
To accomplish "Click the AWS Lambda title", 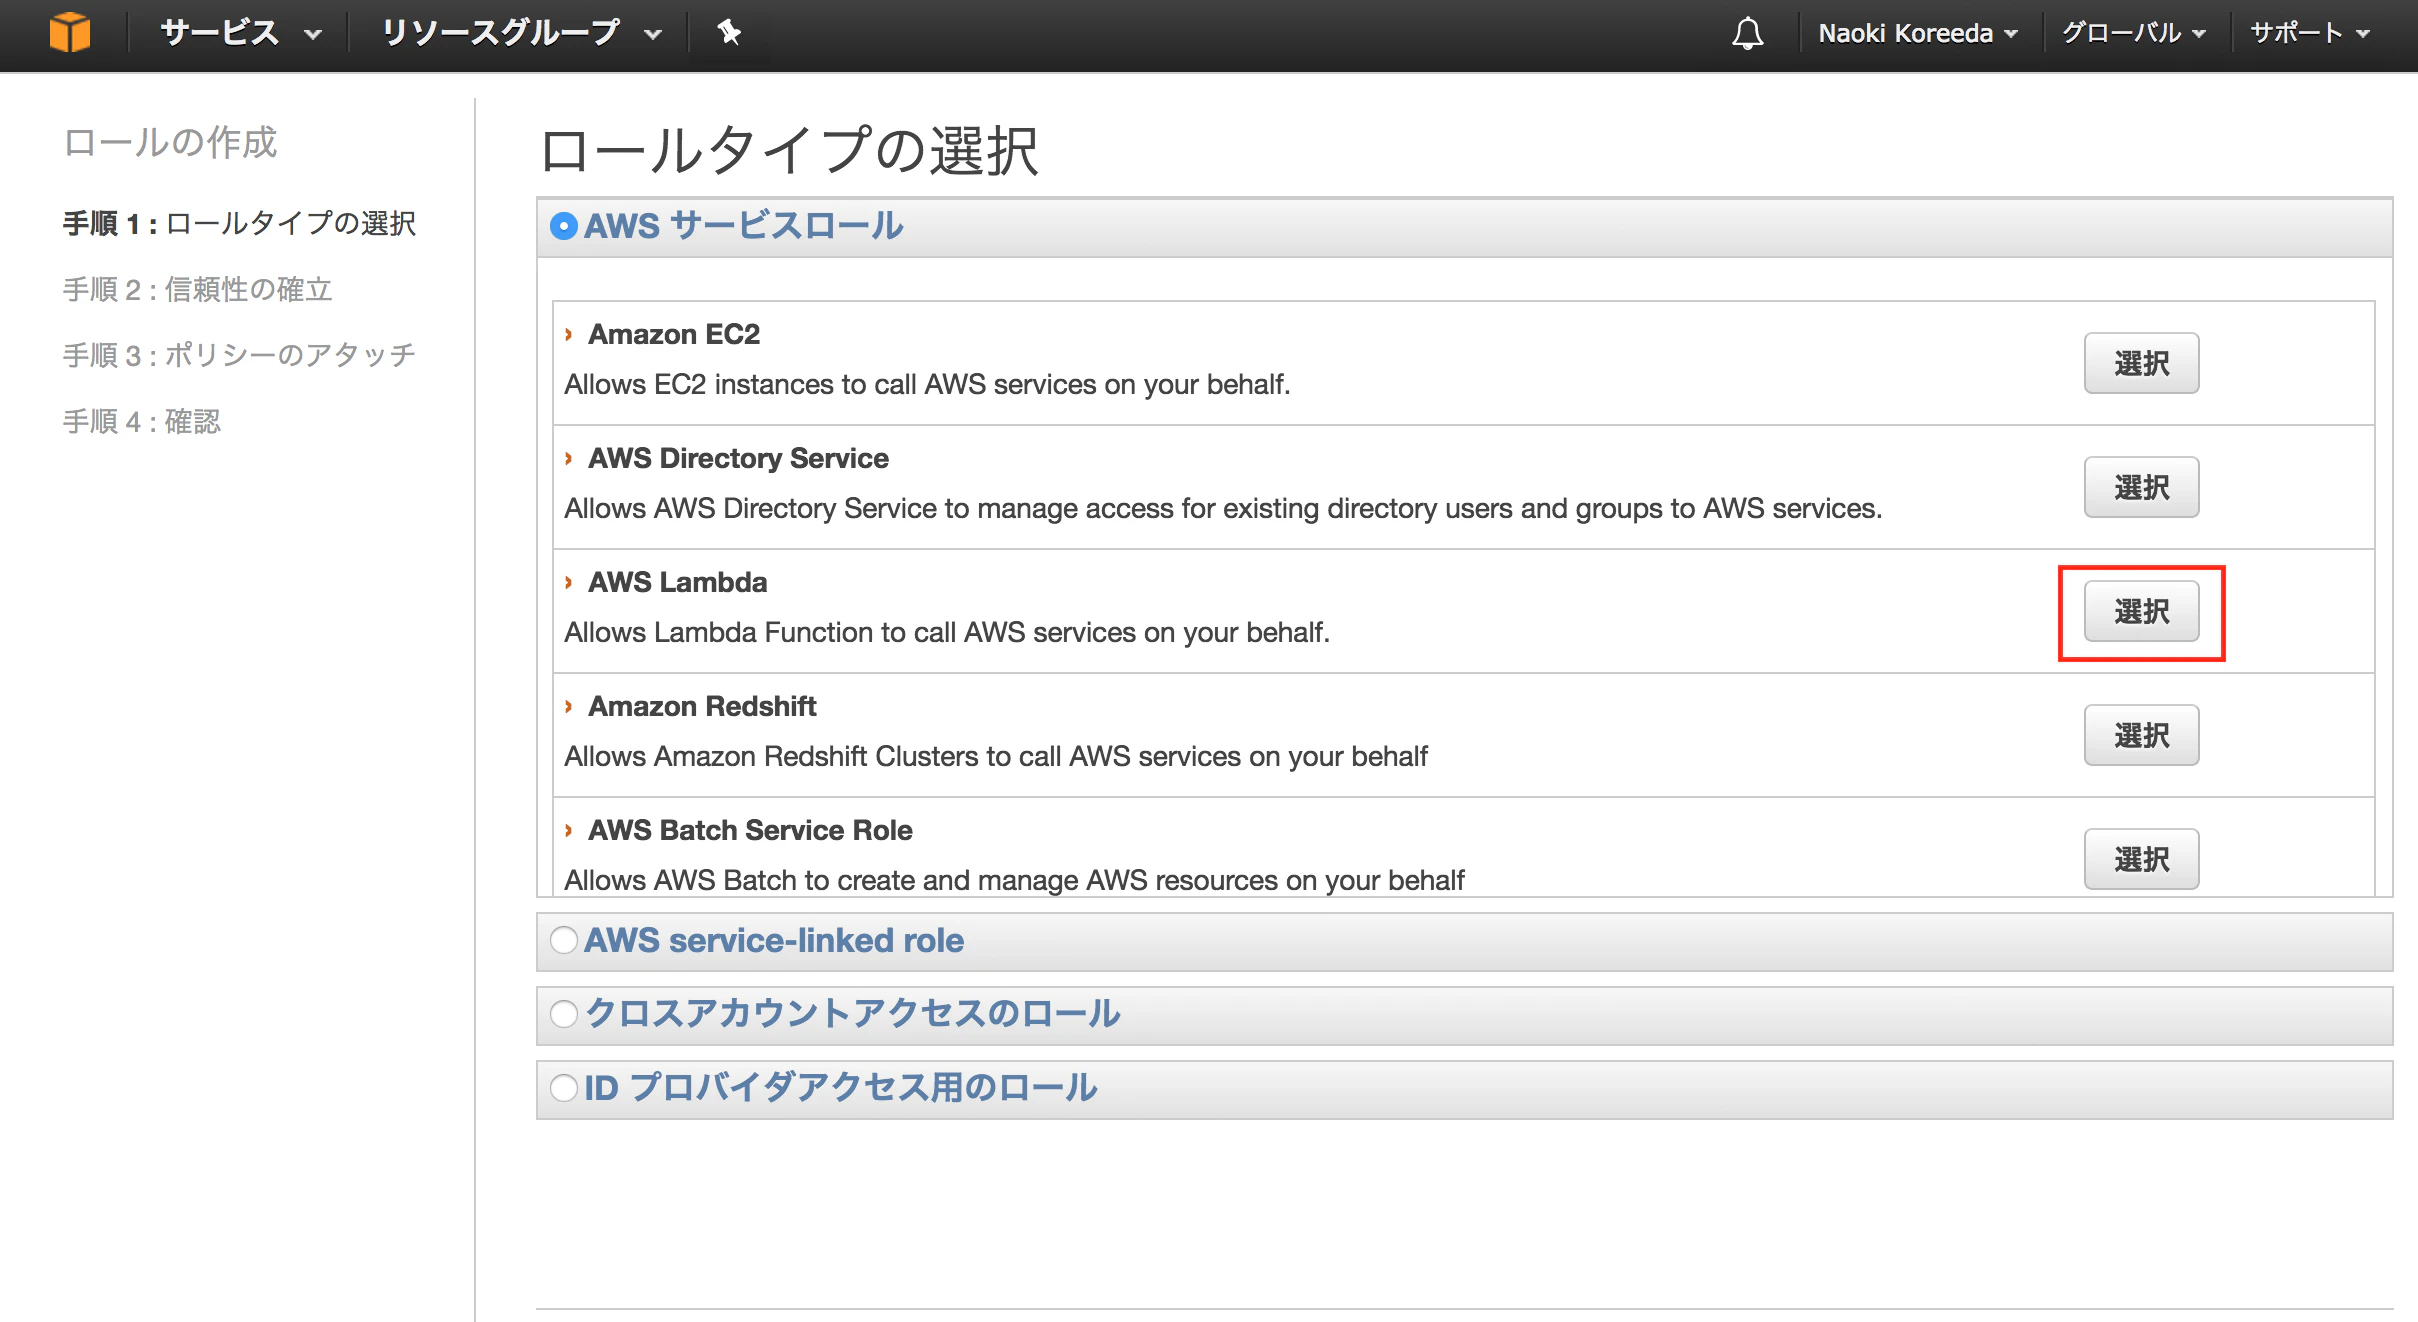I will pos(678,582).
